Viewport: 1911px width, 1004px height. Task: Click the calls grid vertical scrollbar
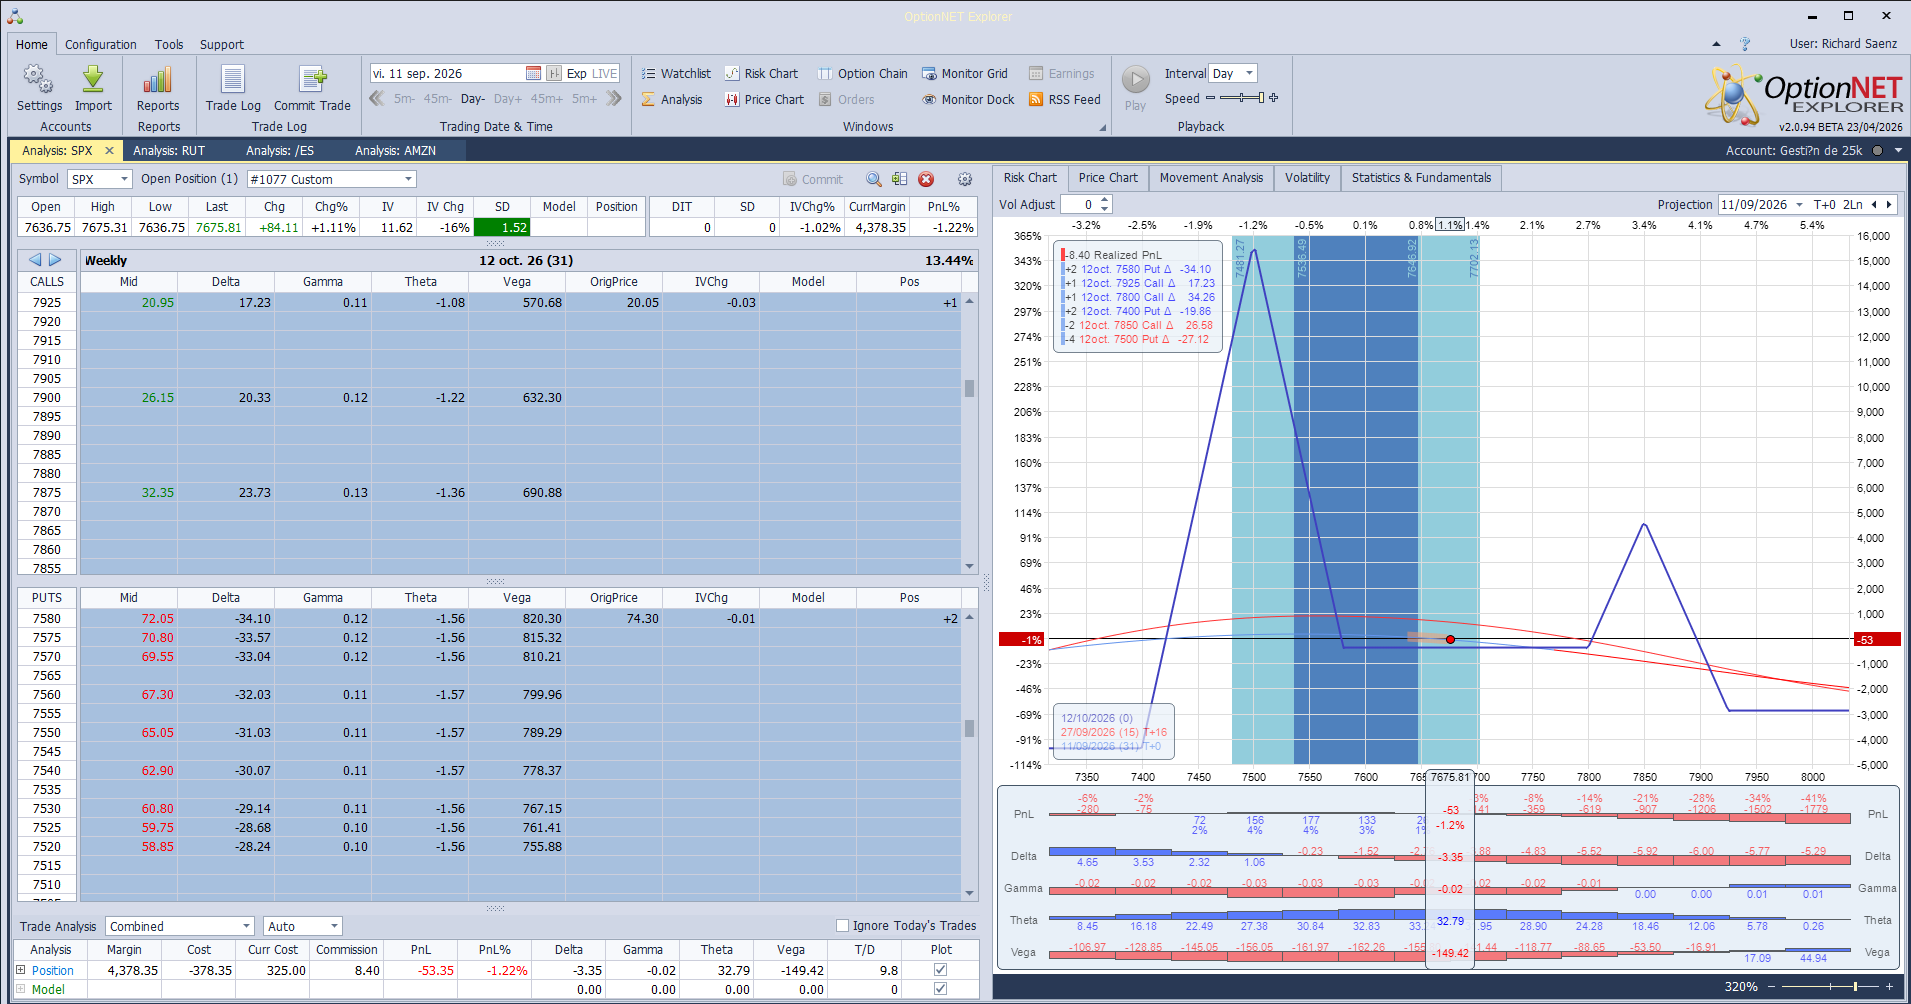[969, 433]
